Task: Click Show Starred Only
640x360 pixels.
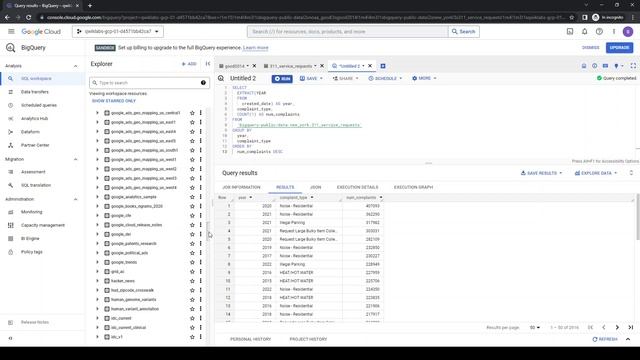Action: 114,101
